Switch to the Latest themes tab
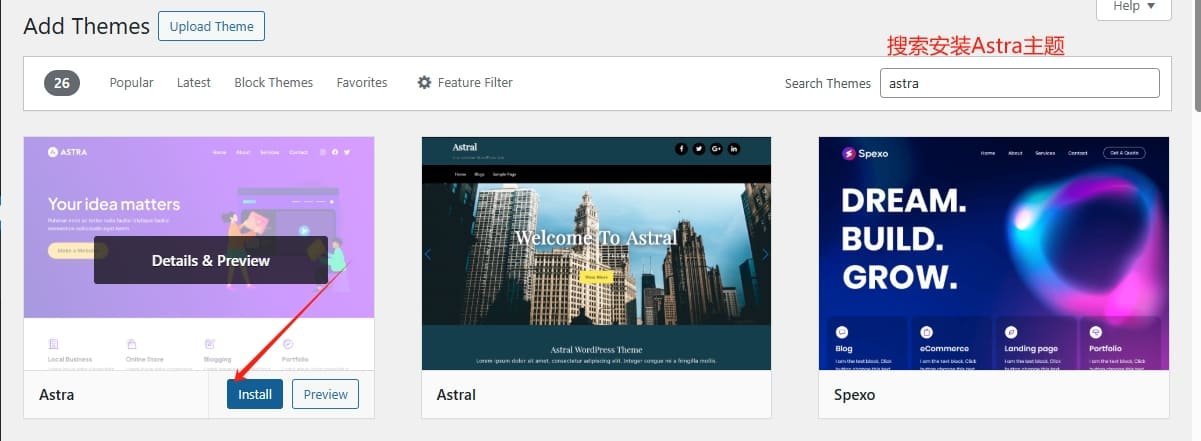 (x=194, y=83)
